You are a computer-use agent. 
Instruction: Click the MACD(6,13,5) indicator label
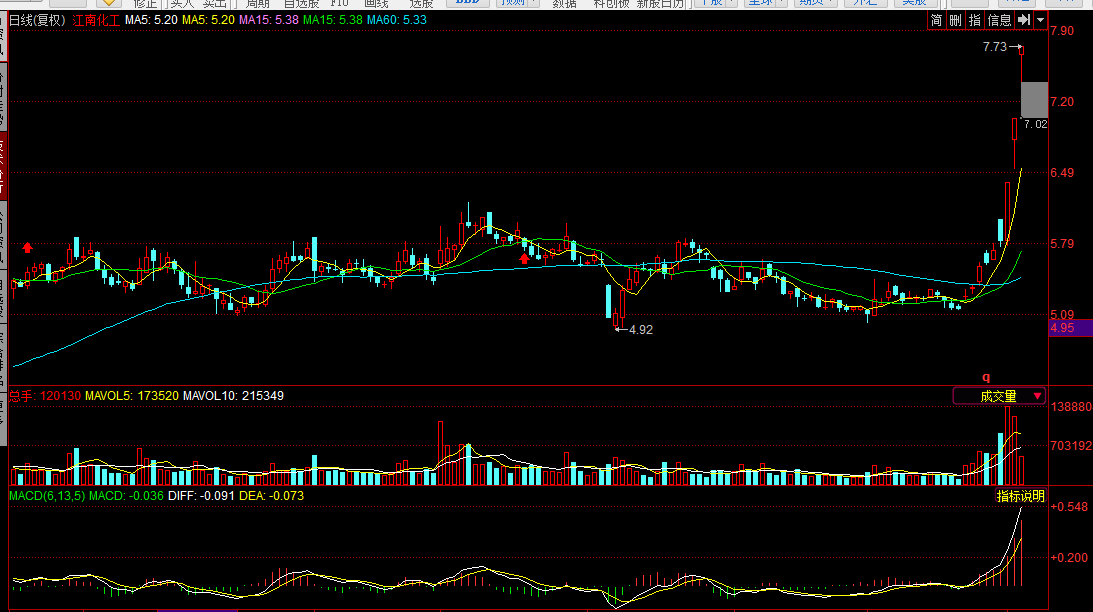coord(47,496)
